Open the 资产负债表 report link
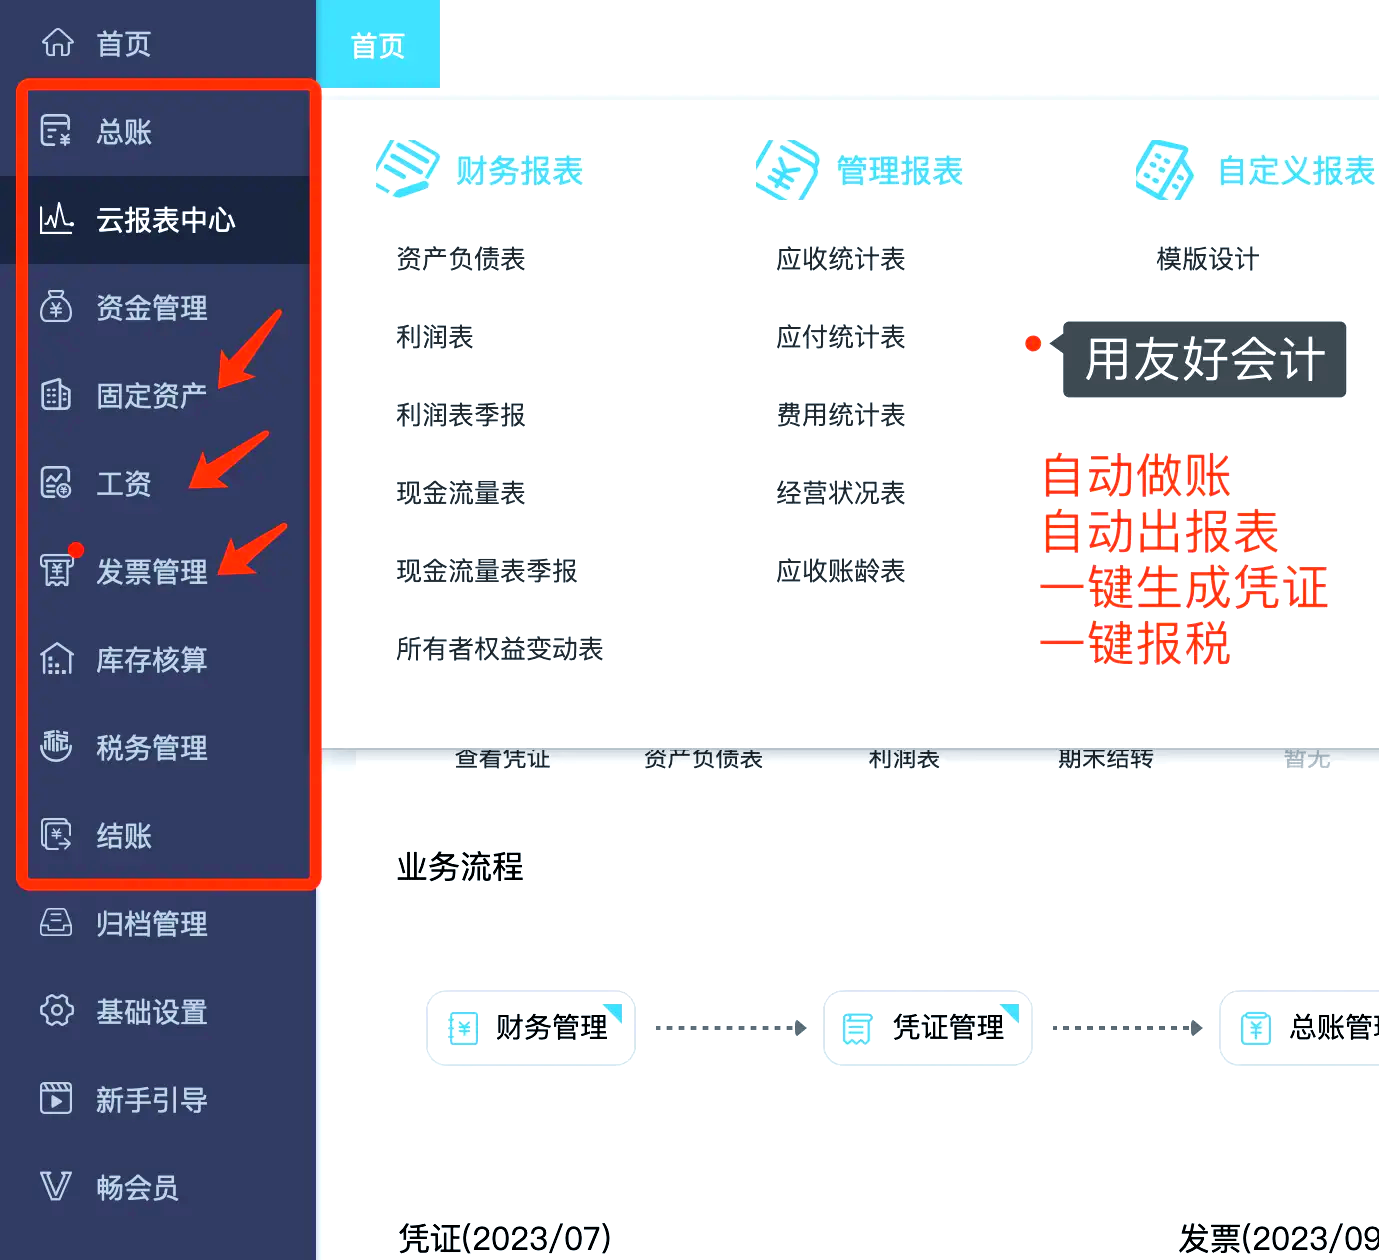1379x1260 pixels. pos(461,259)
